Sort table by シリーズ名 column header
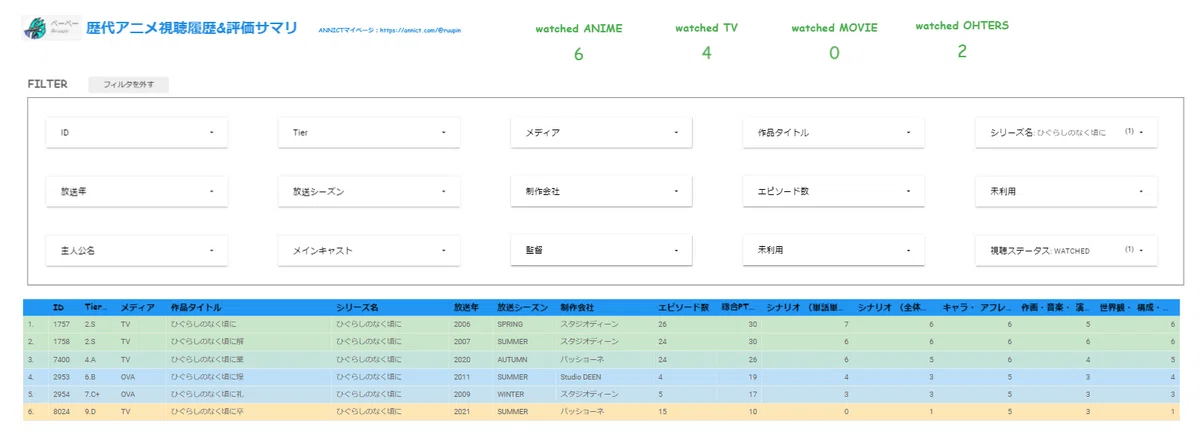 click(358, 308)
